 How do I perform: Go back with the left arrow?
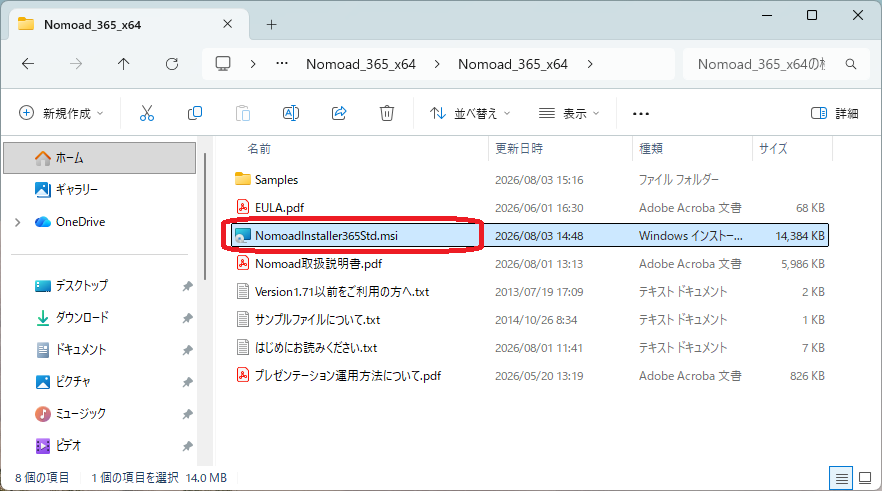28,64
